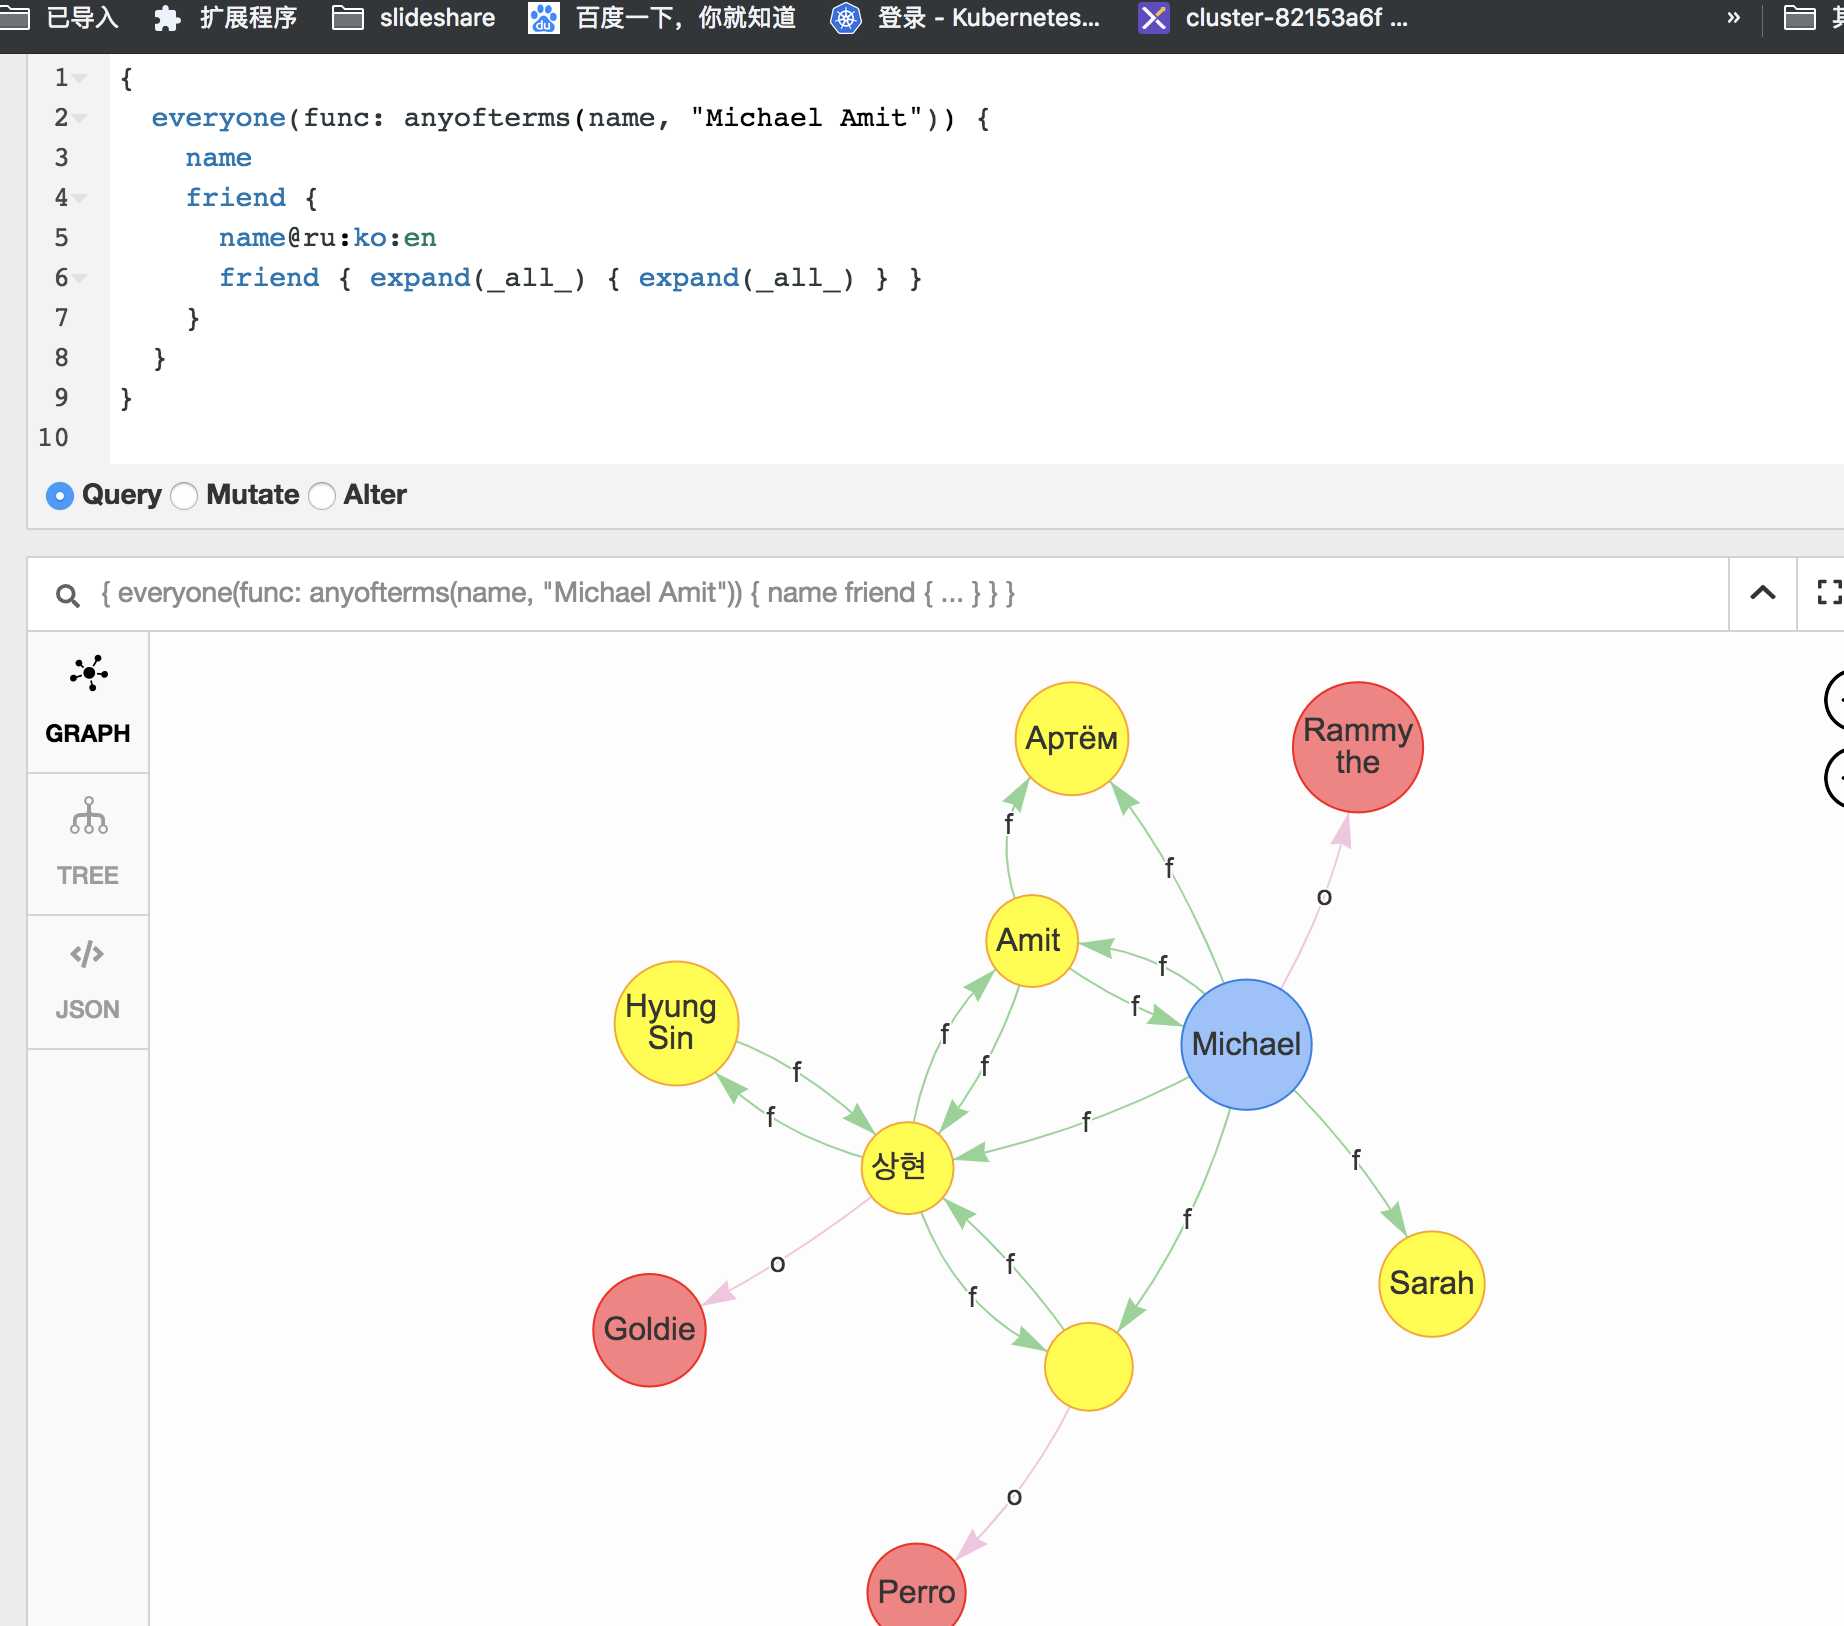Open the slideshare bookmark folder
This screenshot has height=1626, width=1844.
tap(414, 18)
